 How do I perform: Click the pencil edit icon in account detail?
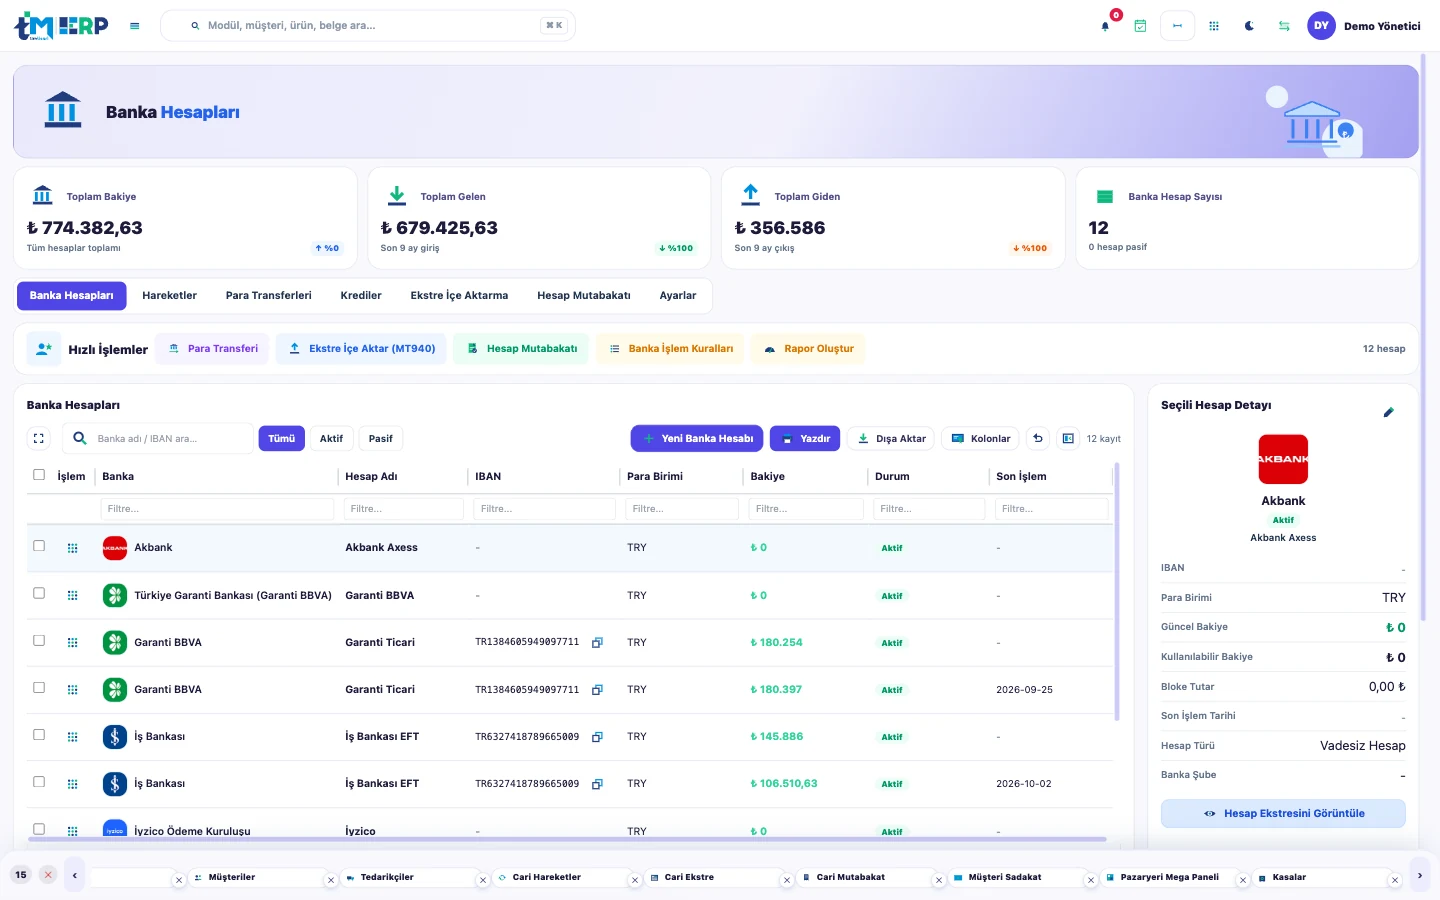[x=1388, y=412]
